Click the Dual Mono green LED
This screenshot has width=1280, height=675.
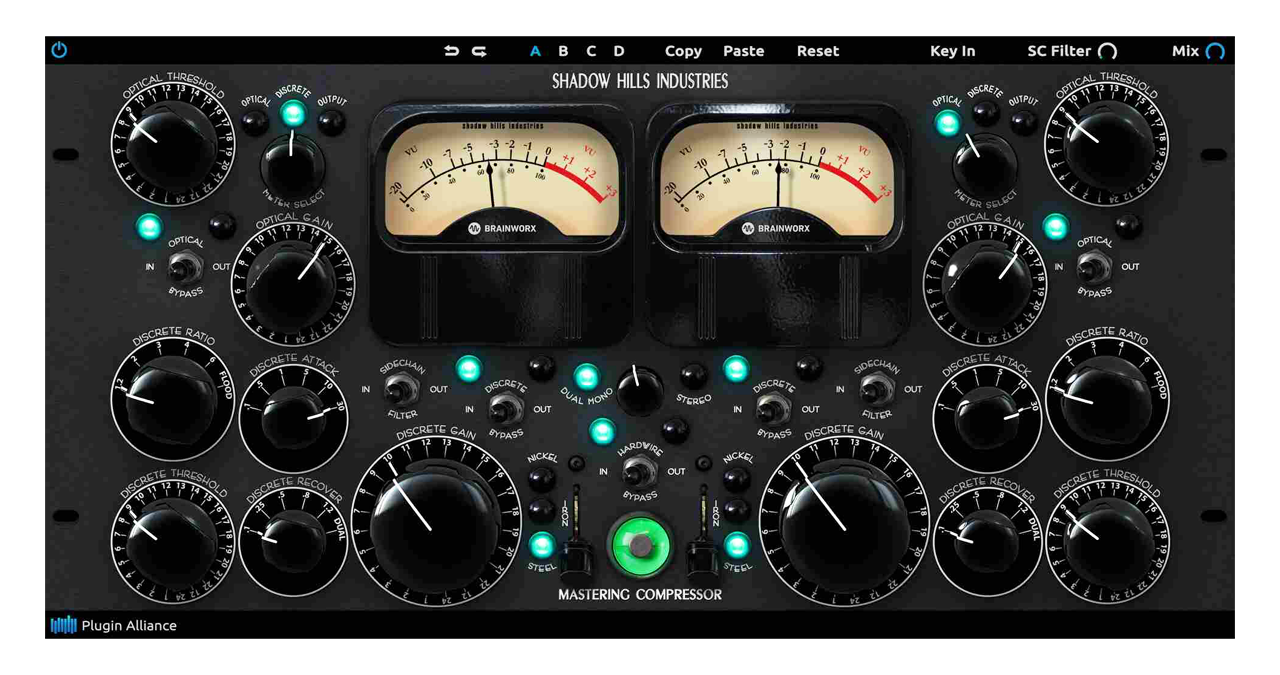coord(587,377)
